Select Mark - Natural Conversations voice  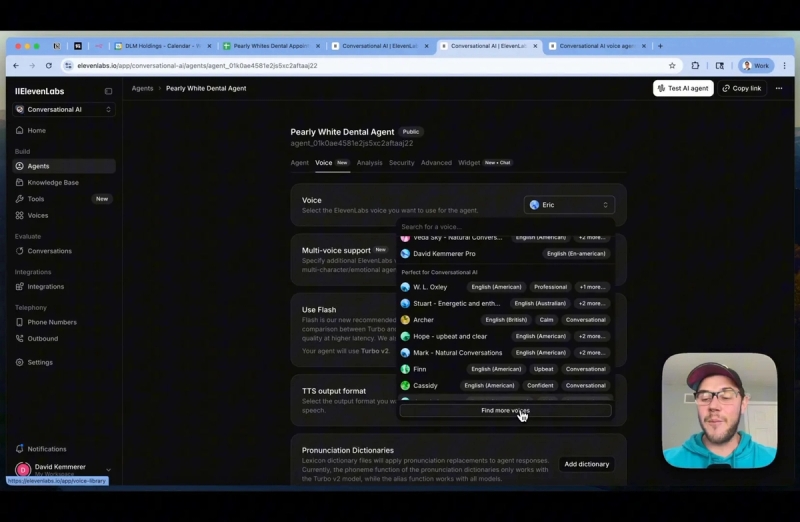505,353
